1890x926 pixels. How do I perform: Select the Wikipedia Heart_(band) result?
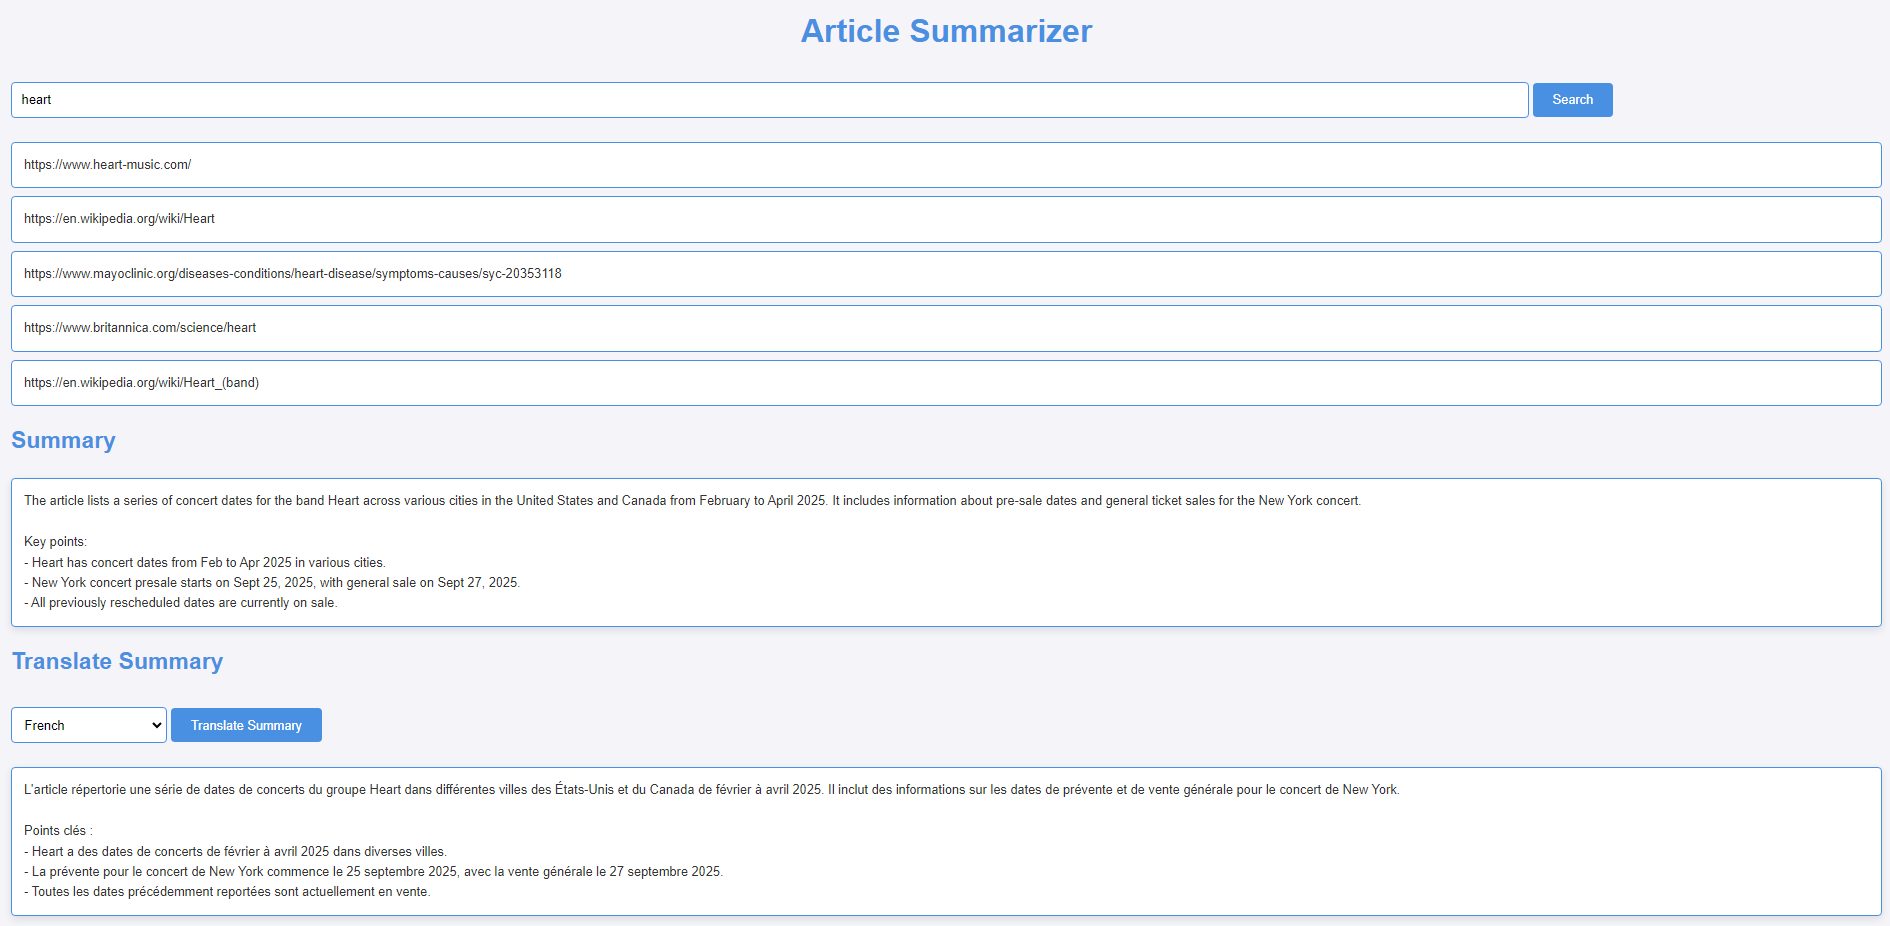(x=946, y=383)
